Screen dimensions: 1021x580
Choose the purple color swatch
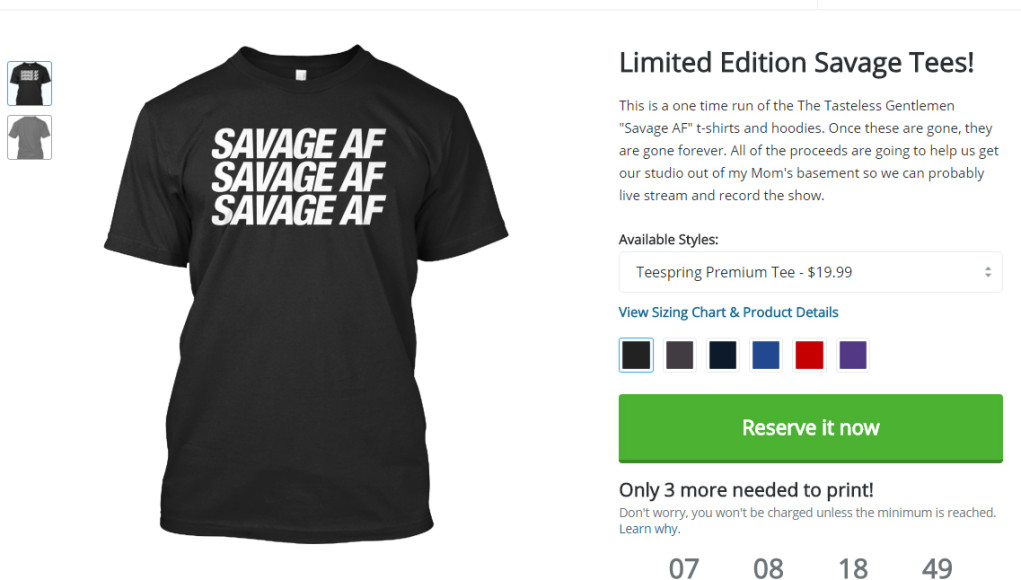tap(852, 355)
